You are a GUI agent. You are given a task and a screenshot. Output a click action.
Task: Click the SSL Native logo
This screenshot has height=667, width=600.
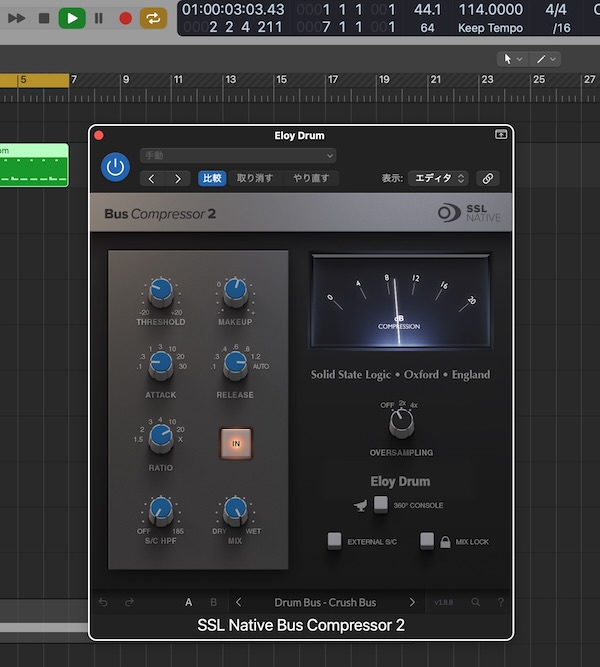(x=469, y=213)
